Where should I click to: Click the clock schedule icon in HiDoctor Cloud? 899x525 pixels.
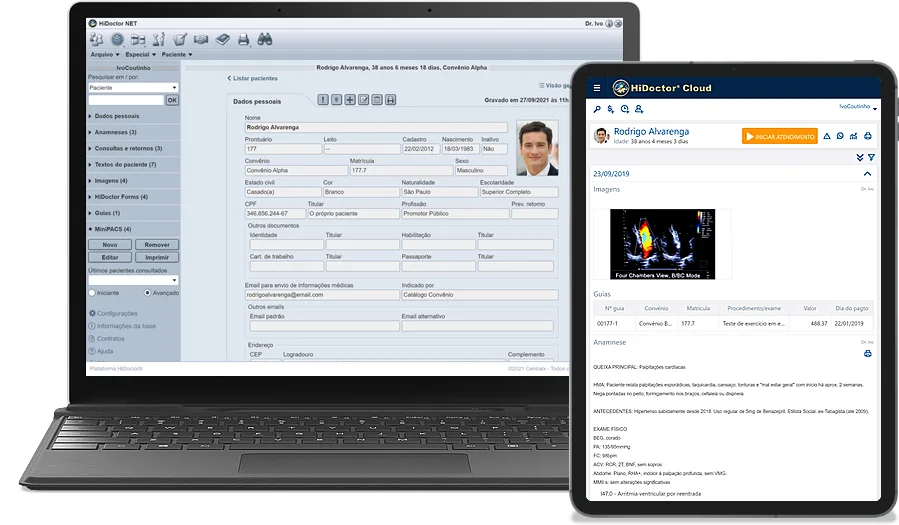pos(625,109)
